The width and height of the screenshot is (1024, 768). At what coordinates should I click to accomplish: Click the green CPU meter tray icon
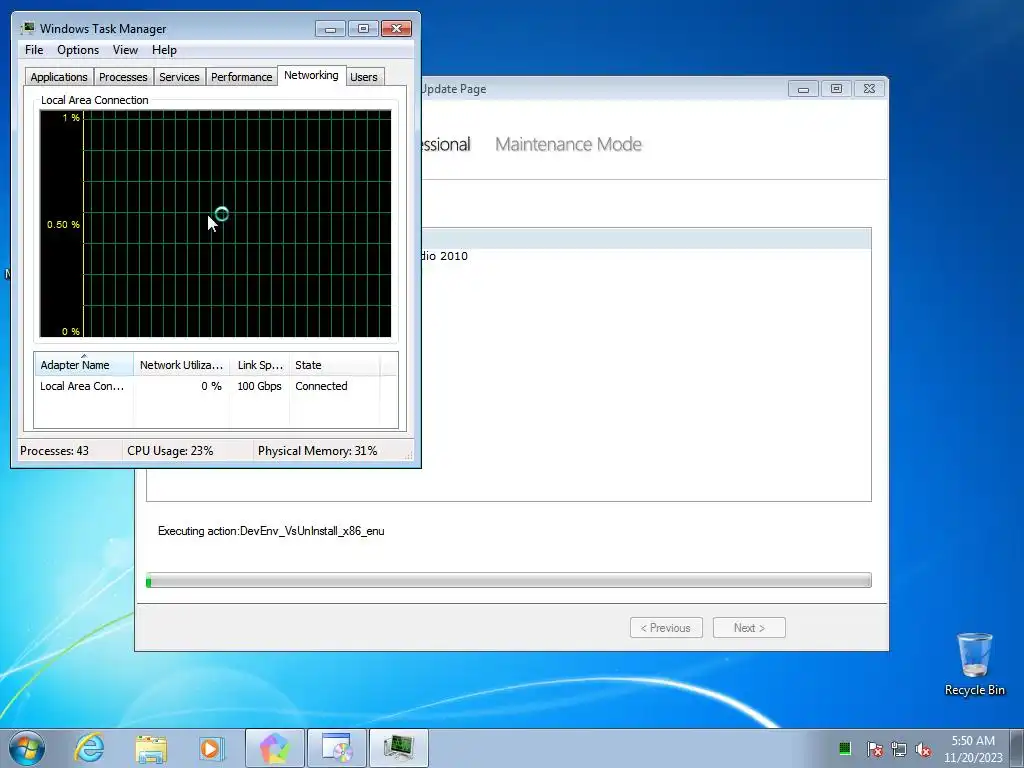844,748
